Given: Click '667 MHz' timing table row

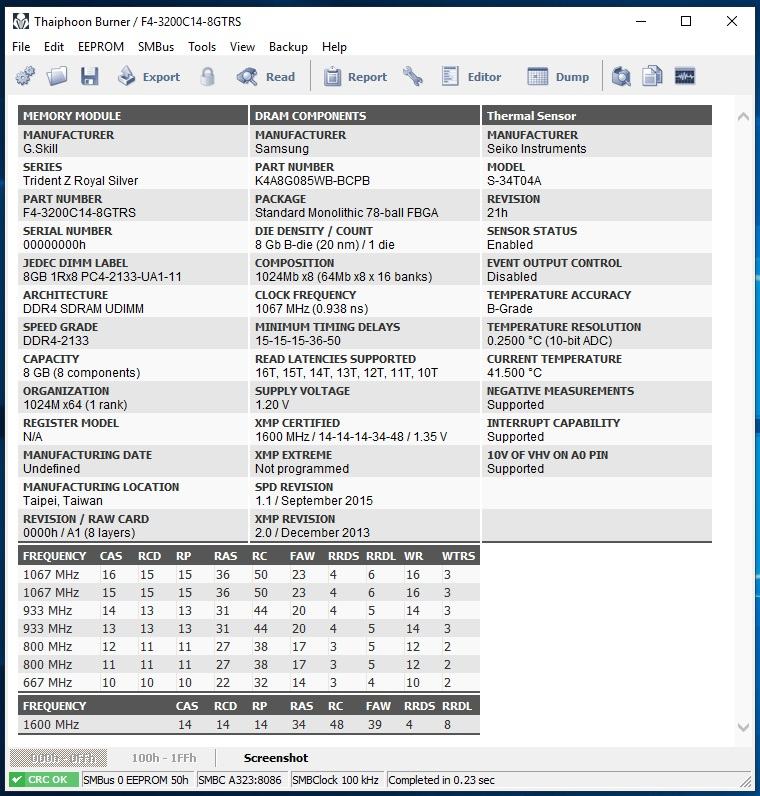Looking at the screenshot, I should tap(249, 682).
